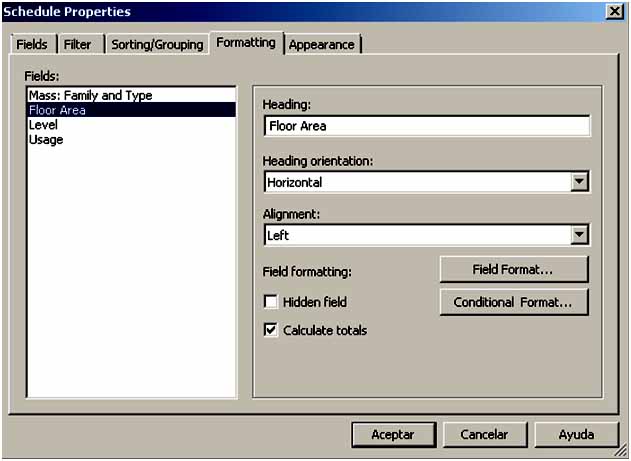Close the Schedule Properties dialog
This screenshot has height=461, width=631.
point(614,12)
